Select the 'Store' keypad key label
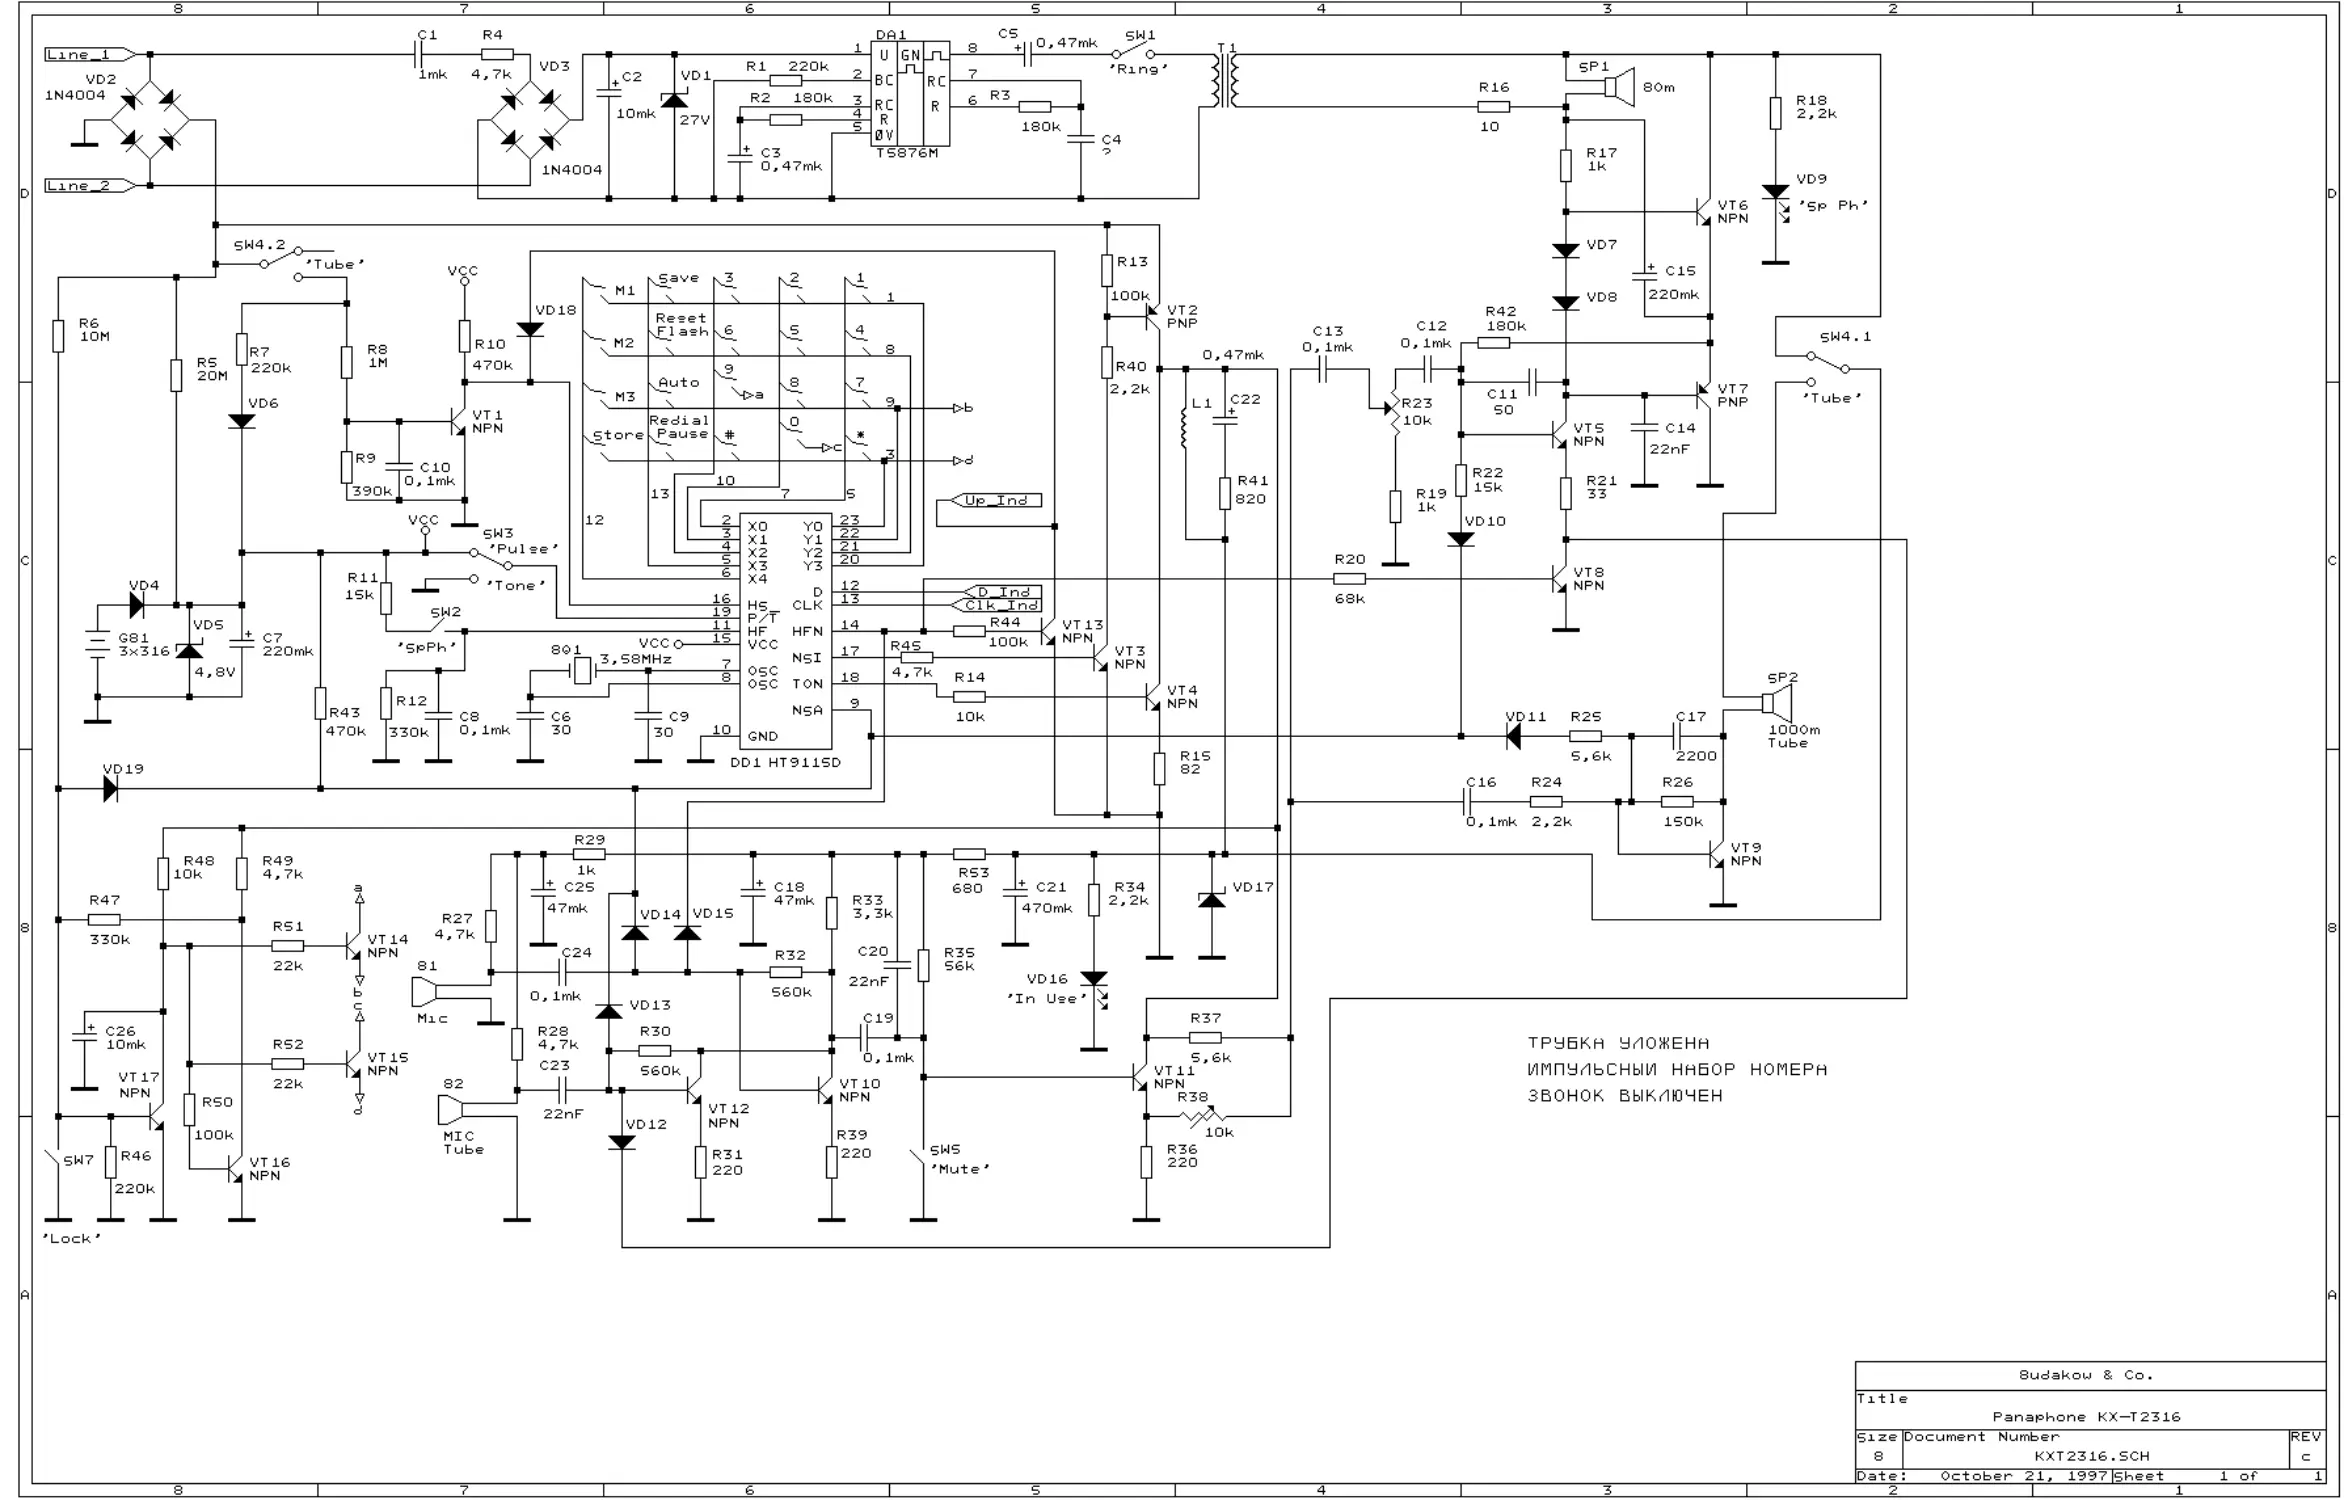This screenshot has height=1500, width=2344. pos(618,436)
